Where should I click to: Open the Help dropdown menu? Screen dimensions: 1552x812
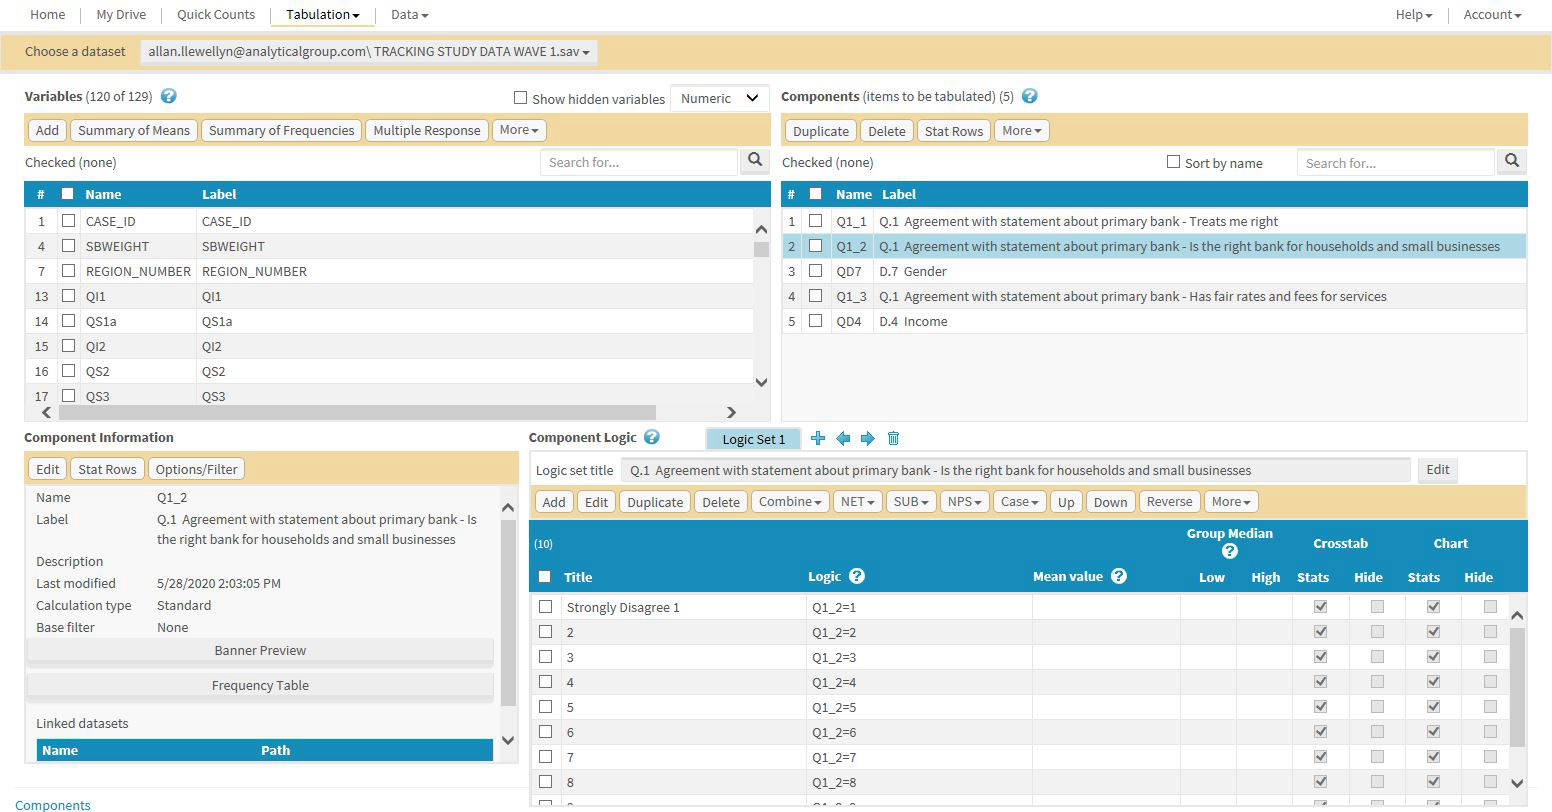pos(1414,14)
